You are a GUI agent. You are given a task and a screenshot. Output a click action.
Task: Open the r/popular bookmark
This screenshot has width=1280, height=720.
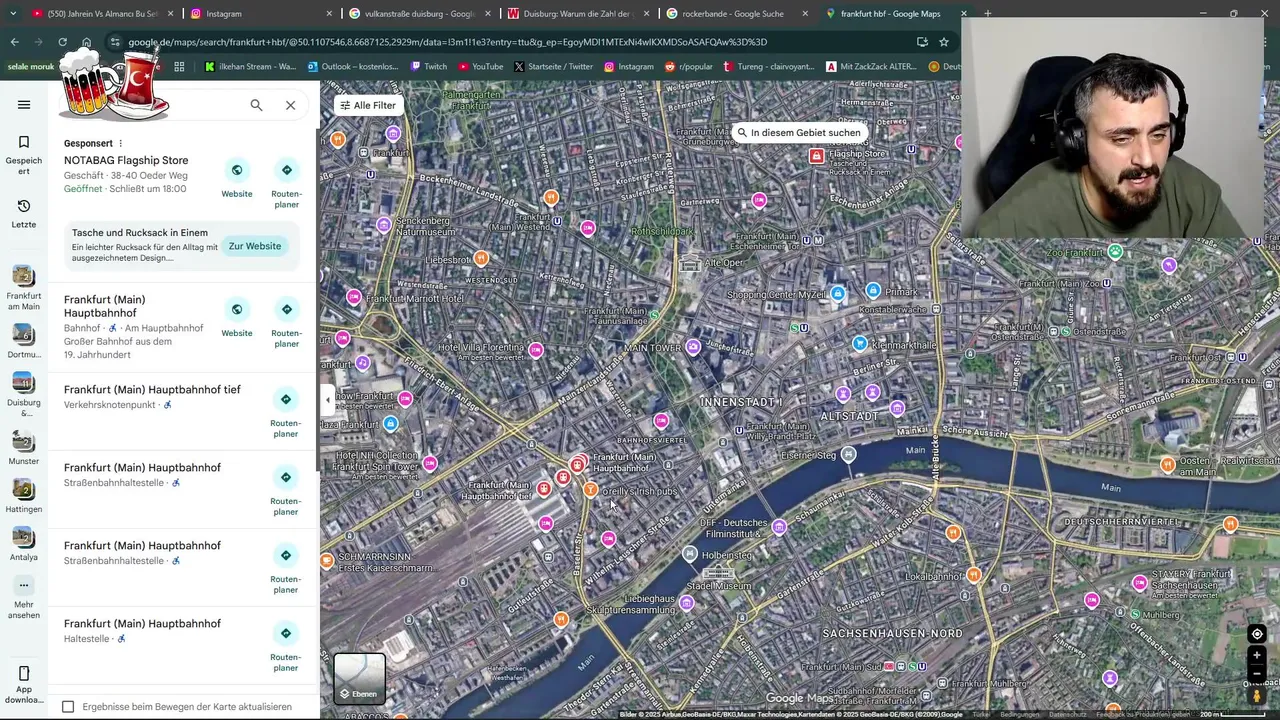(x=691, y=67)
